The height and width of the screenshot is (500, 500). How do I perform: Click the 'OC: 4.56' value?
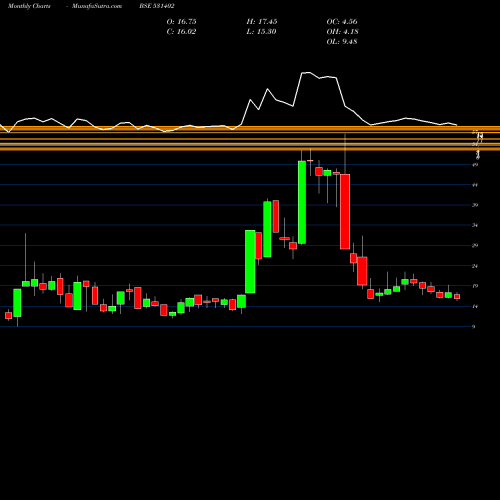(x=342, y=22)
